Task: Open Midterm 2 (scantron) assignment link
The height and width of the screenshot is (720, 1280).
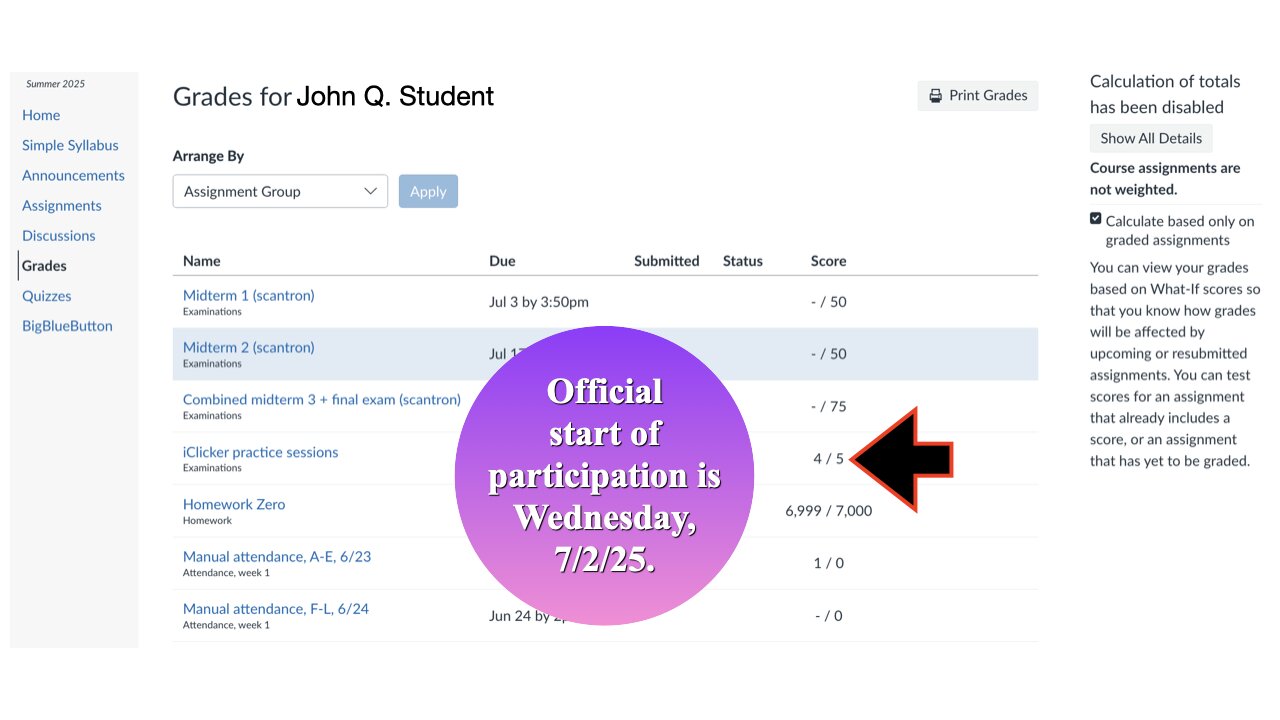Action: click(x=249, y=347)
